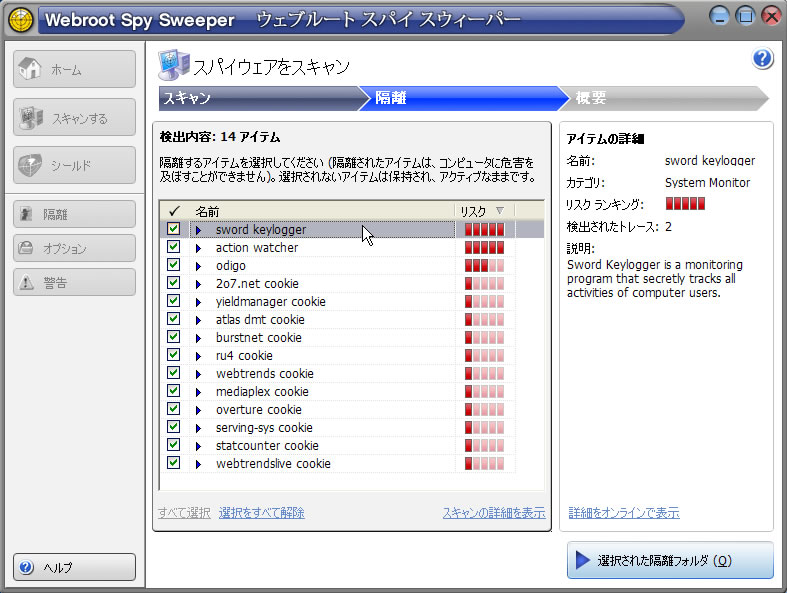787x593 pixels.
Task: Expand webtrends cookie row arrow
Action: [198, 375]
